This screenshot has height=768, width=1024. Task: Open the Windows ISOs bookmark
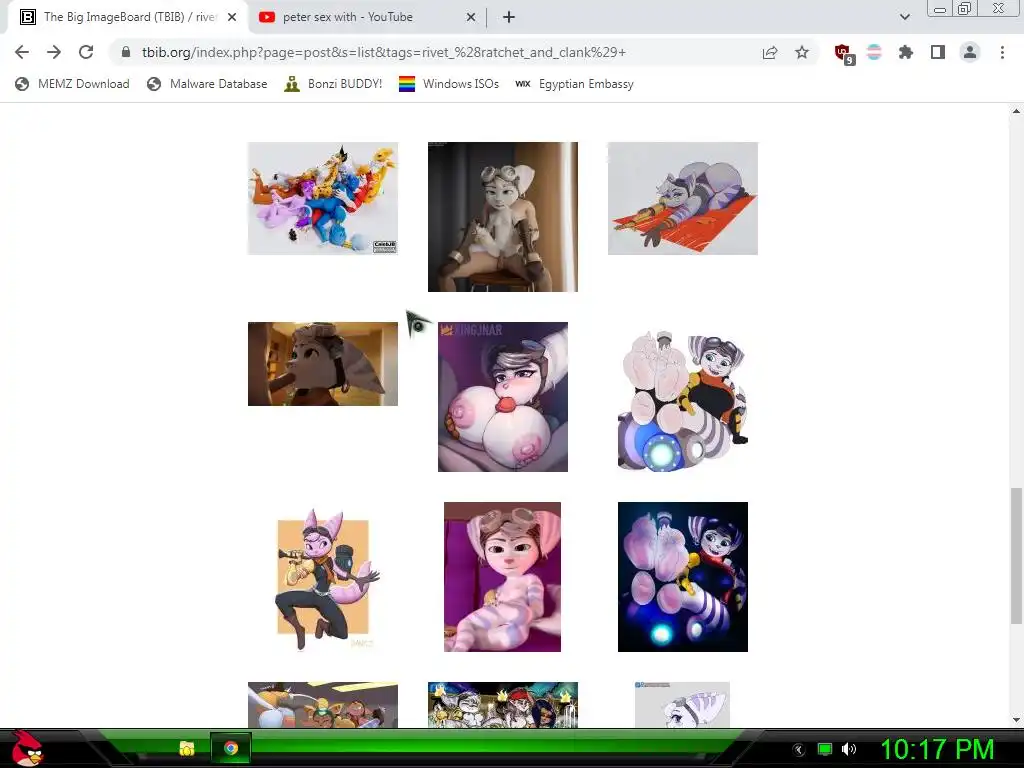(x=449, y=84)
